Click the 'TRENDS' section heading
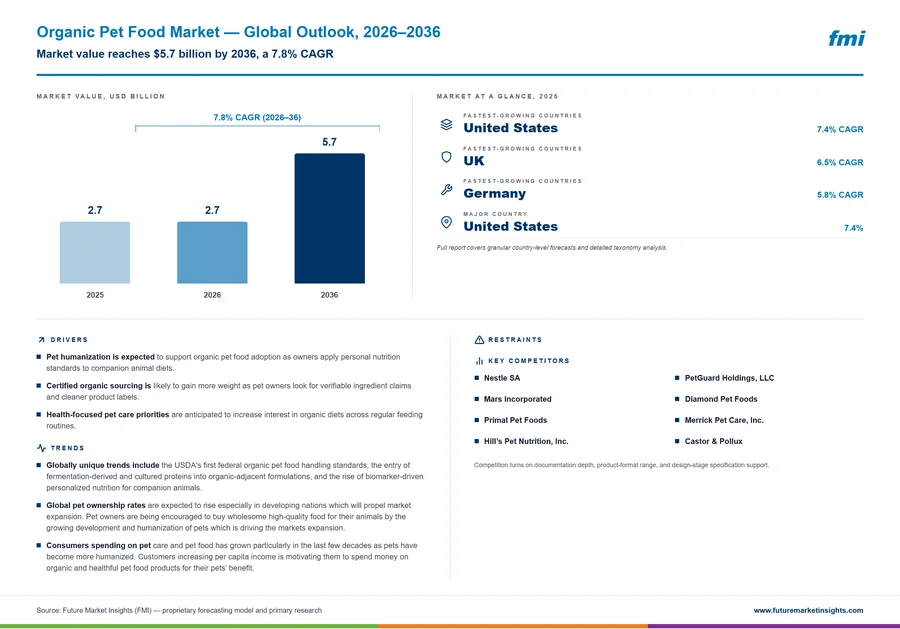 click(67, 448)
